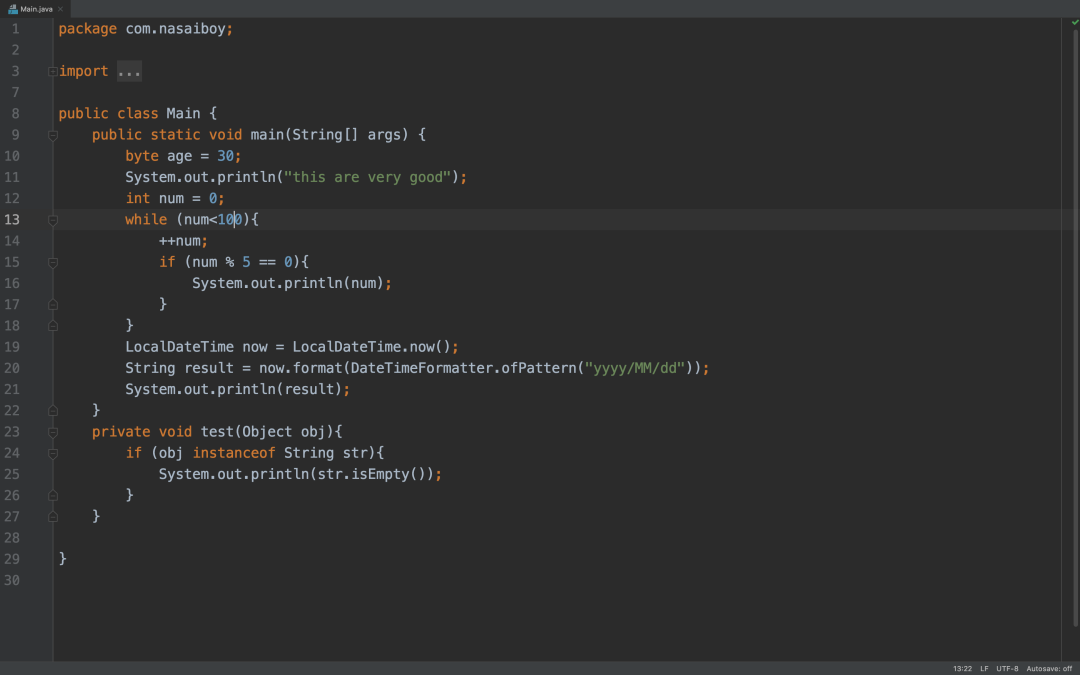Collapse the while loop fold arrow
The height and width of the screenshot is (675, 1080).
click(52, 219)
